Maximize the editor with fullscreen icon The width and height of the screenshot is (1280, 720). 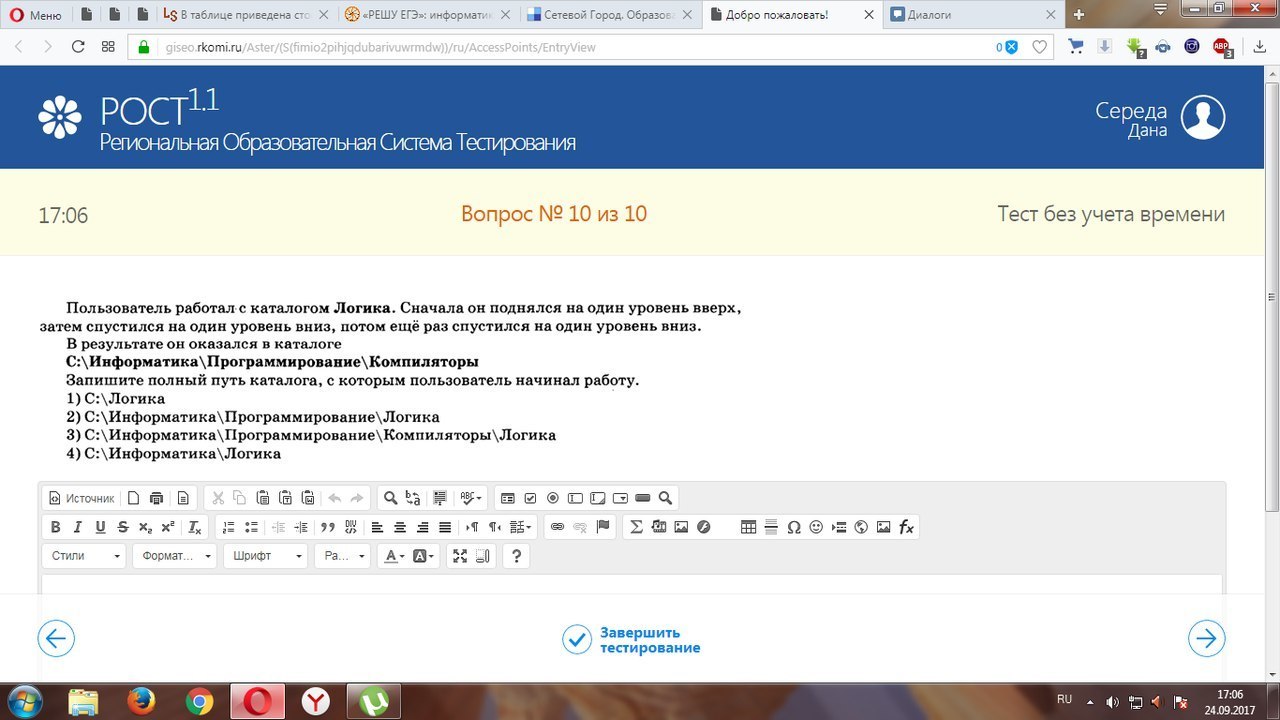(460, 556)
